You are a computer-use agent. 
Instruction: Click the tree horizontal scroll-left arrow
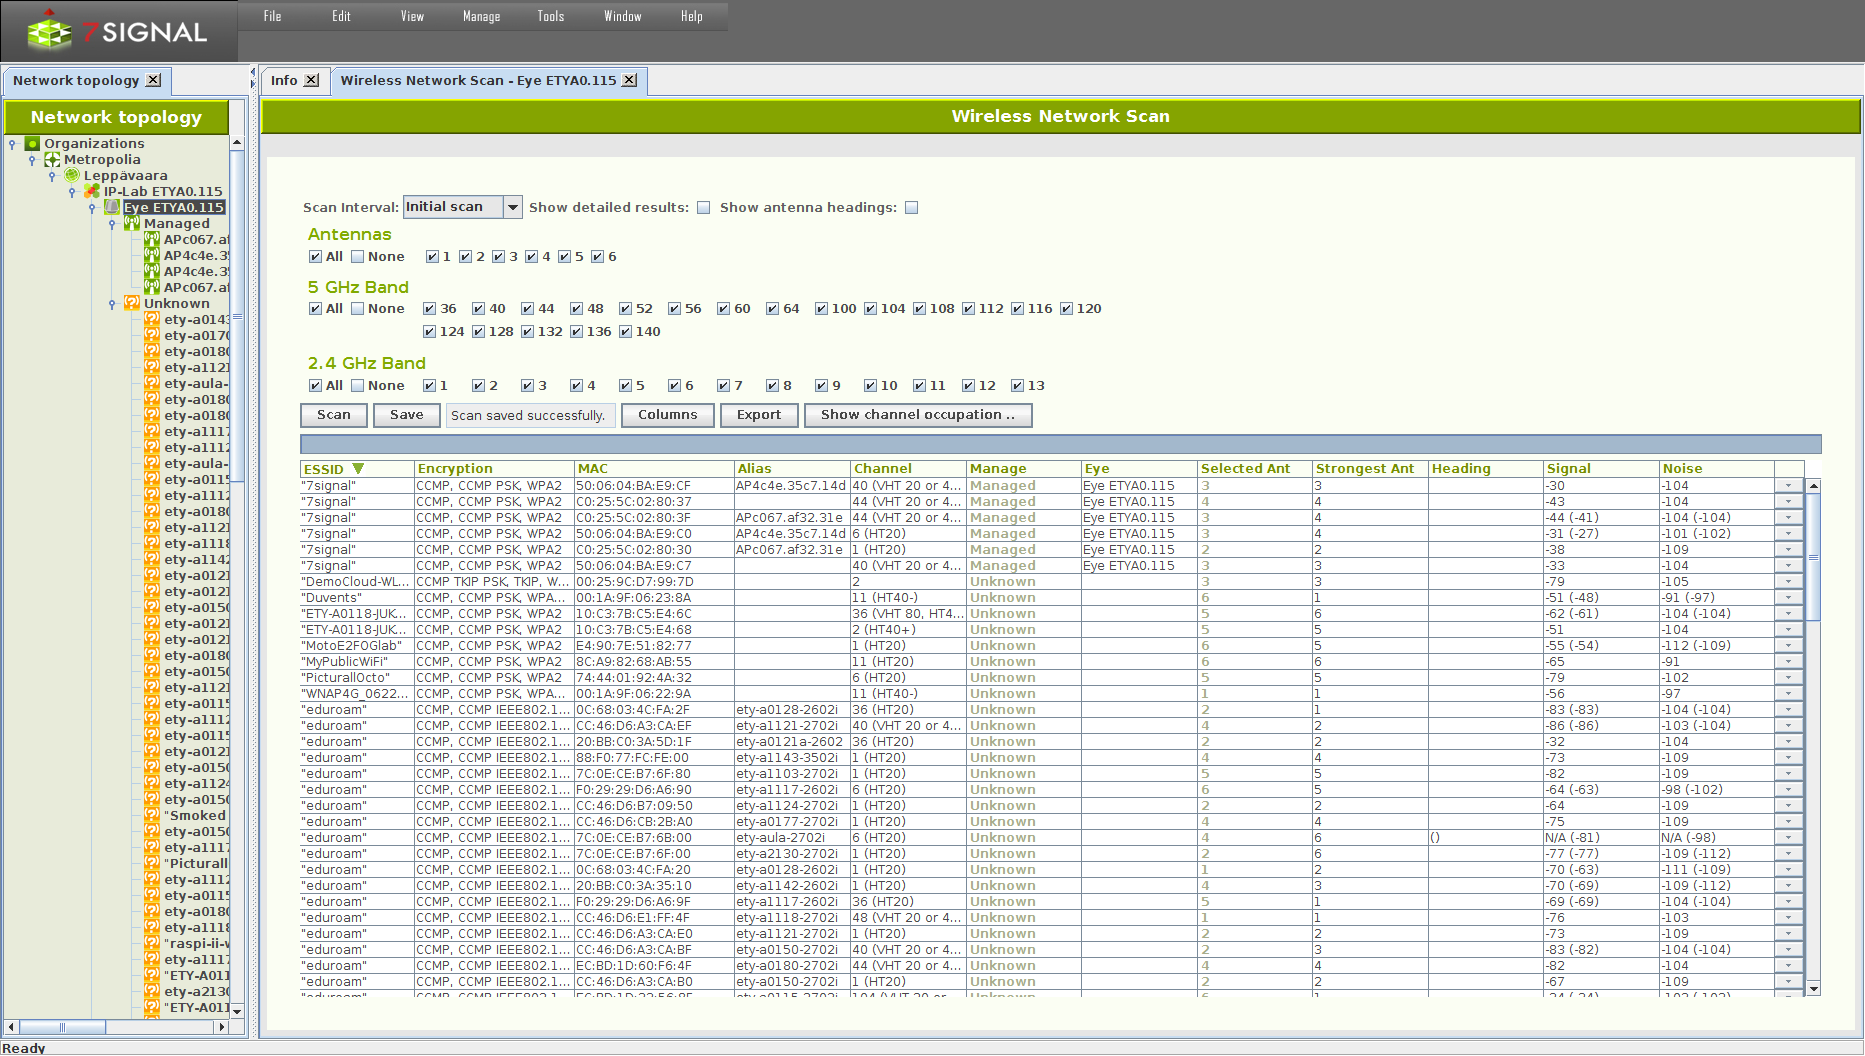[x=11, y=1027]
